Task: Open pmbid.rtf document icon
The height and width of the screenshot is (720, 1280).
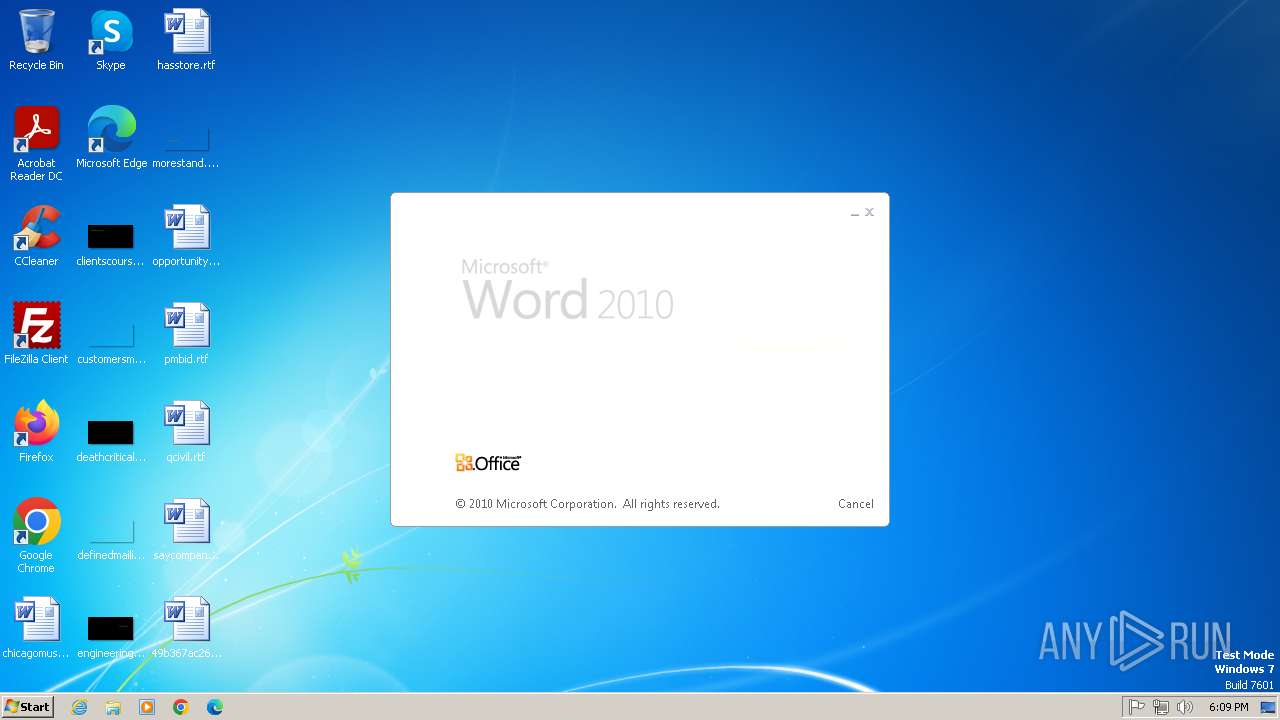Action: point(186,334)
